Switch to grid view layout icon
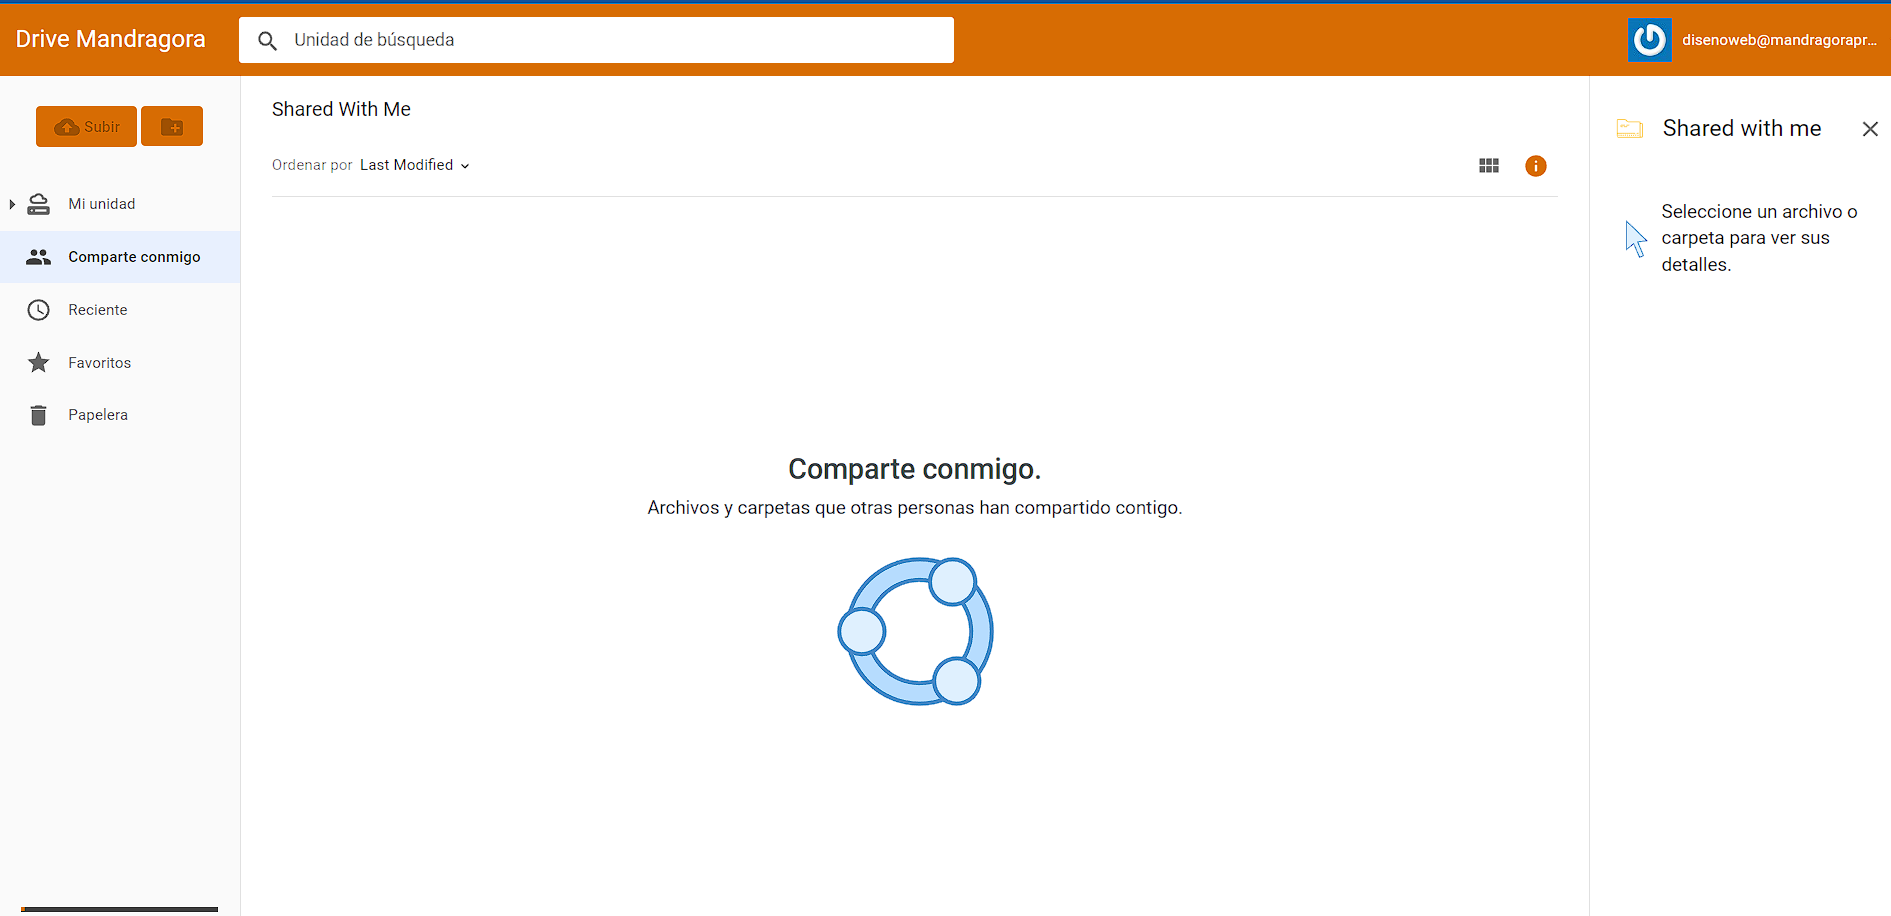Image resolution: width=1891 pixels, height=916 pixels. click(x=1489, y=165)
